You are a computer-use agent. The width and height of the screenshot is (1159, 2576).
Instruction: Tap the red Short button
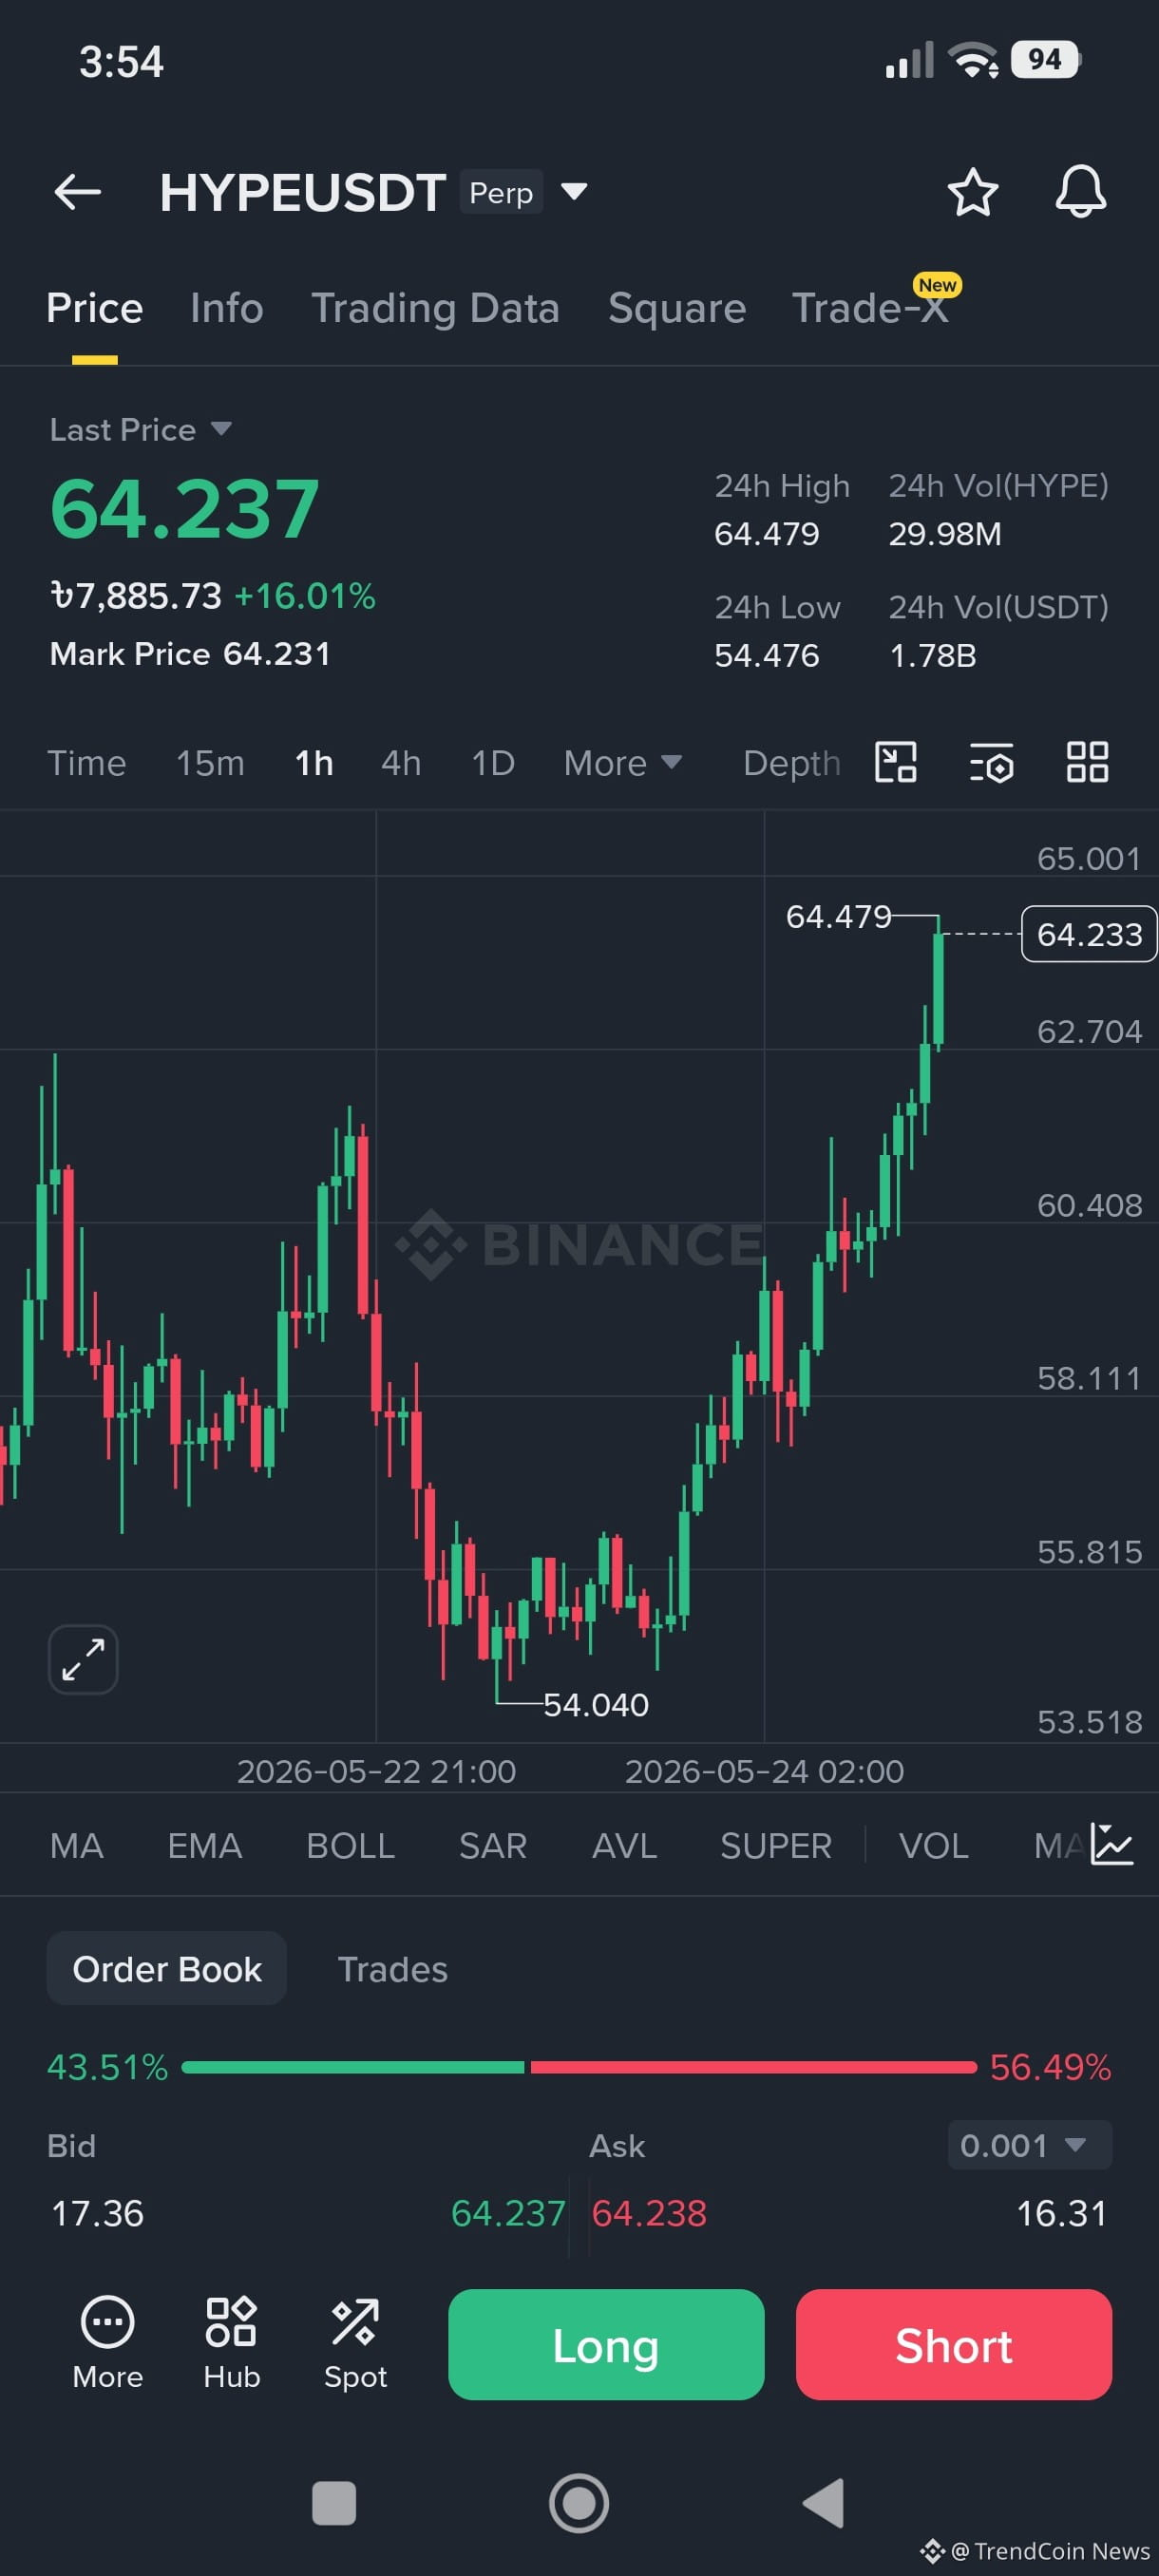[x=954, y=2344]
